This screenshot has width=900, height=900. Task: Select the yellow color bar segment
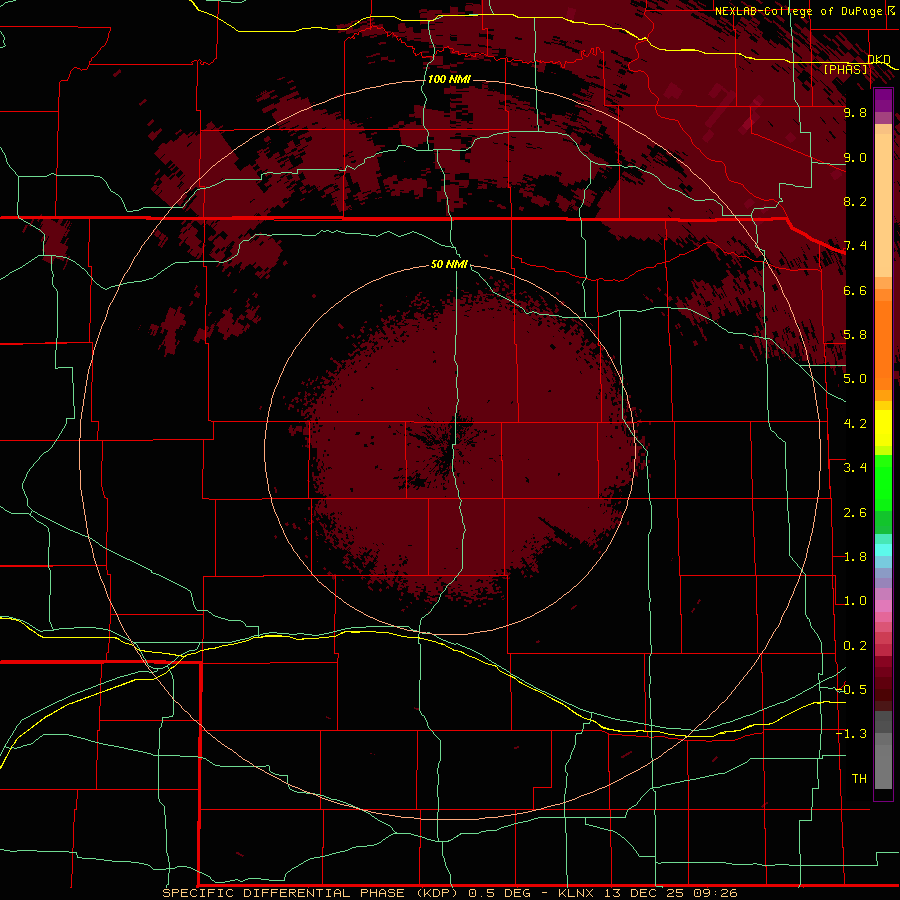(883, 428)
